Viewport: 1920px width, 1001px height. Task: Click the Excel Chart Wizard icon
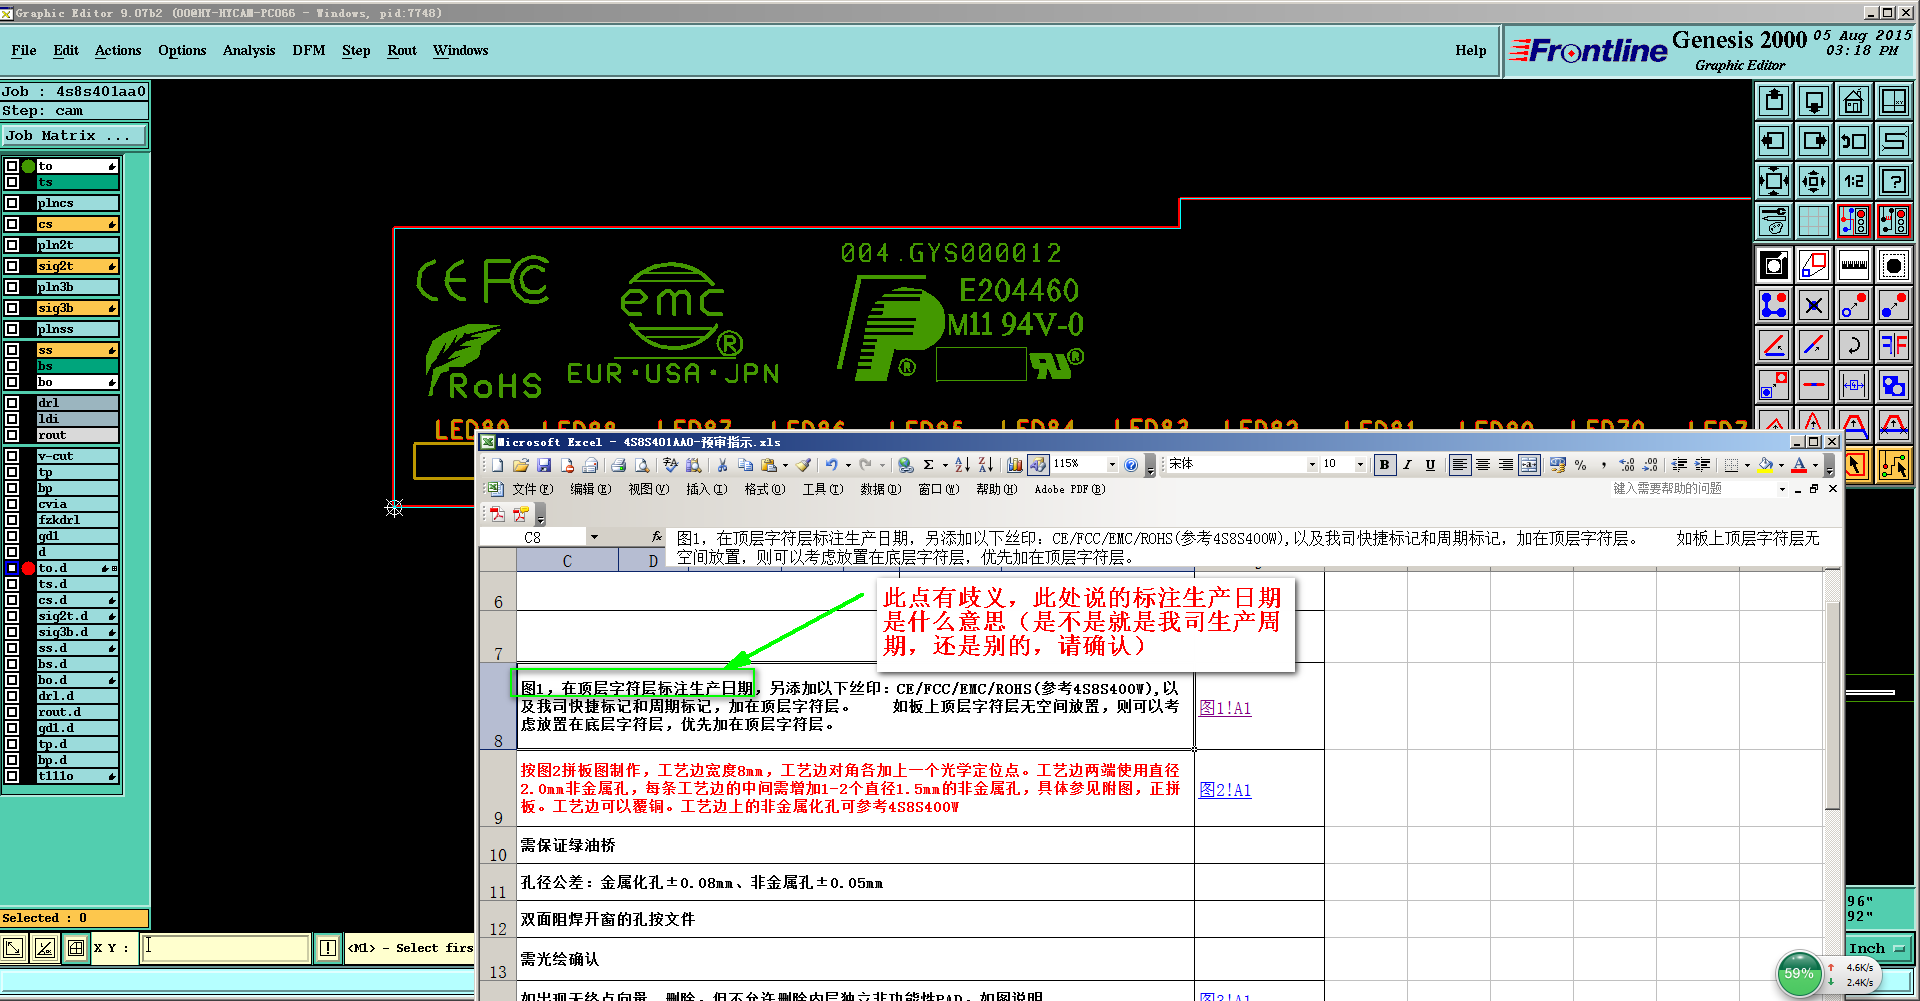[1014, 465]
